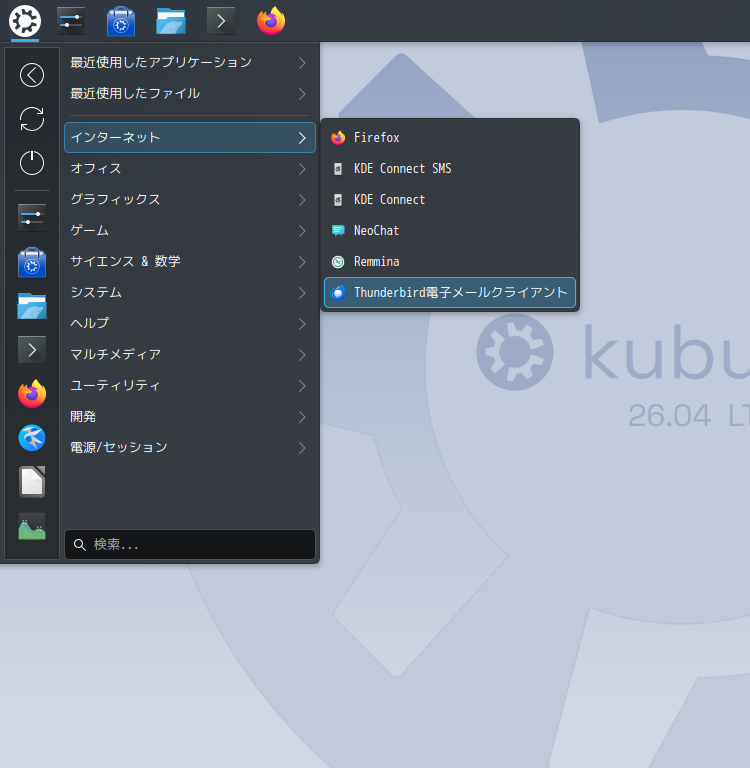The height and width of the screenshot is (768, 750).
Task: Click the search magnifier icon
Action: pyautogui.click(x=79, y=545)
